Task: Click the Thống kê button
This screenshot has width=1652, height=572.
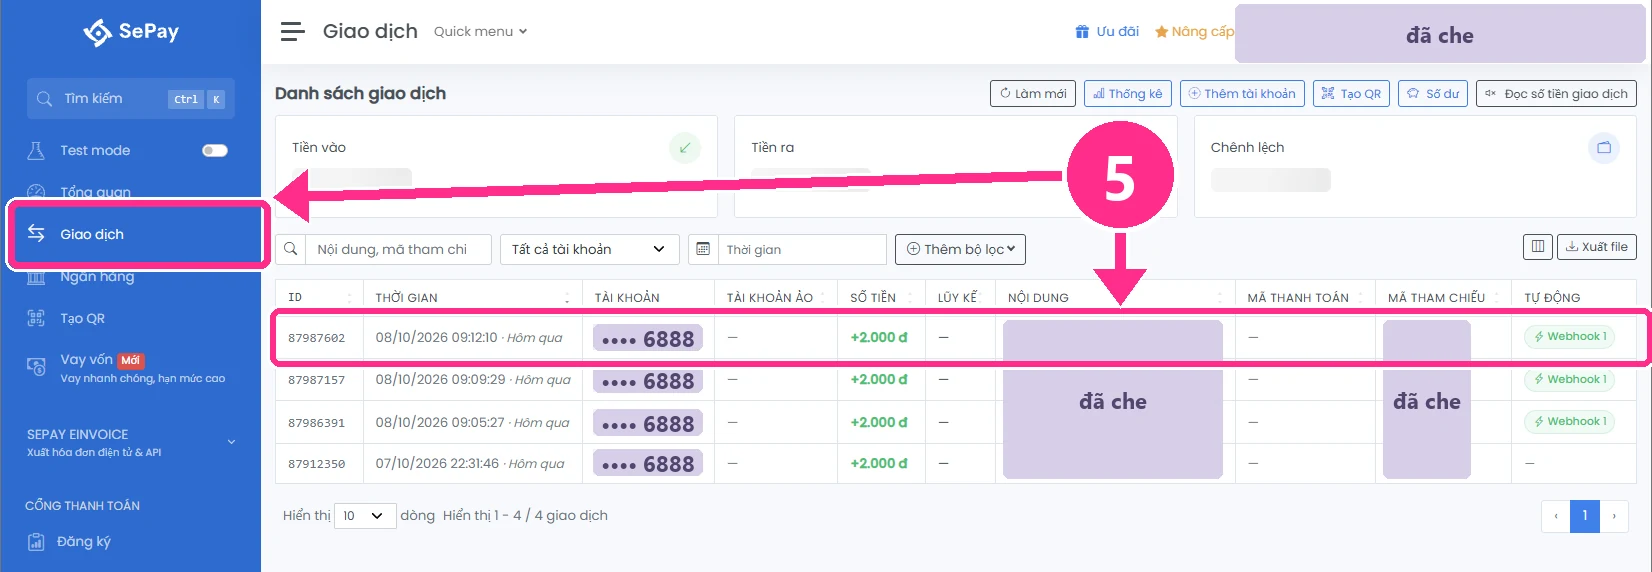Action: 1127,93
